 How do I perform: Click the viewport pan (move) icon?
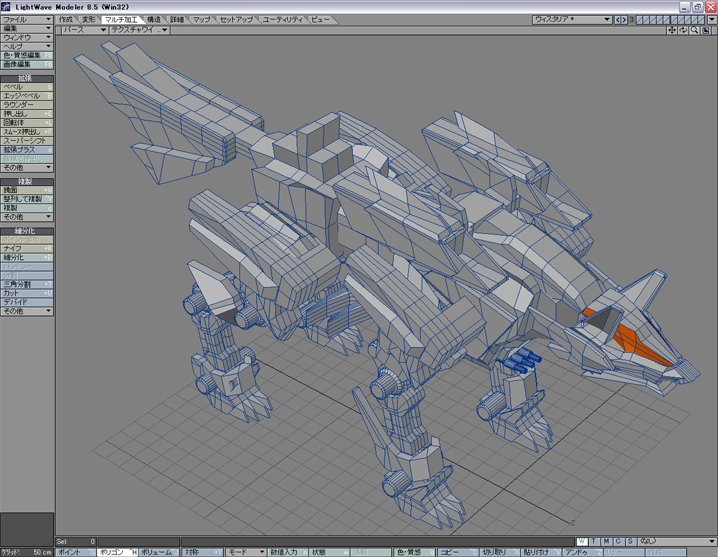[671, 30]
